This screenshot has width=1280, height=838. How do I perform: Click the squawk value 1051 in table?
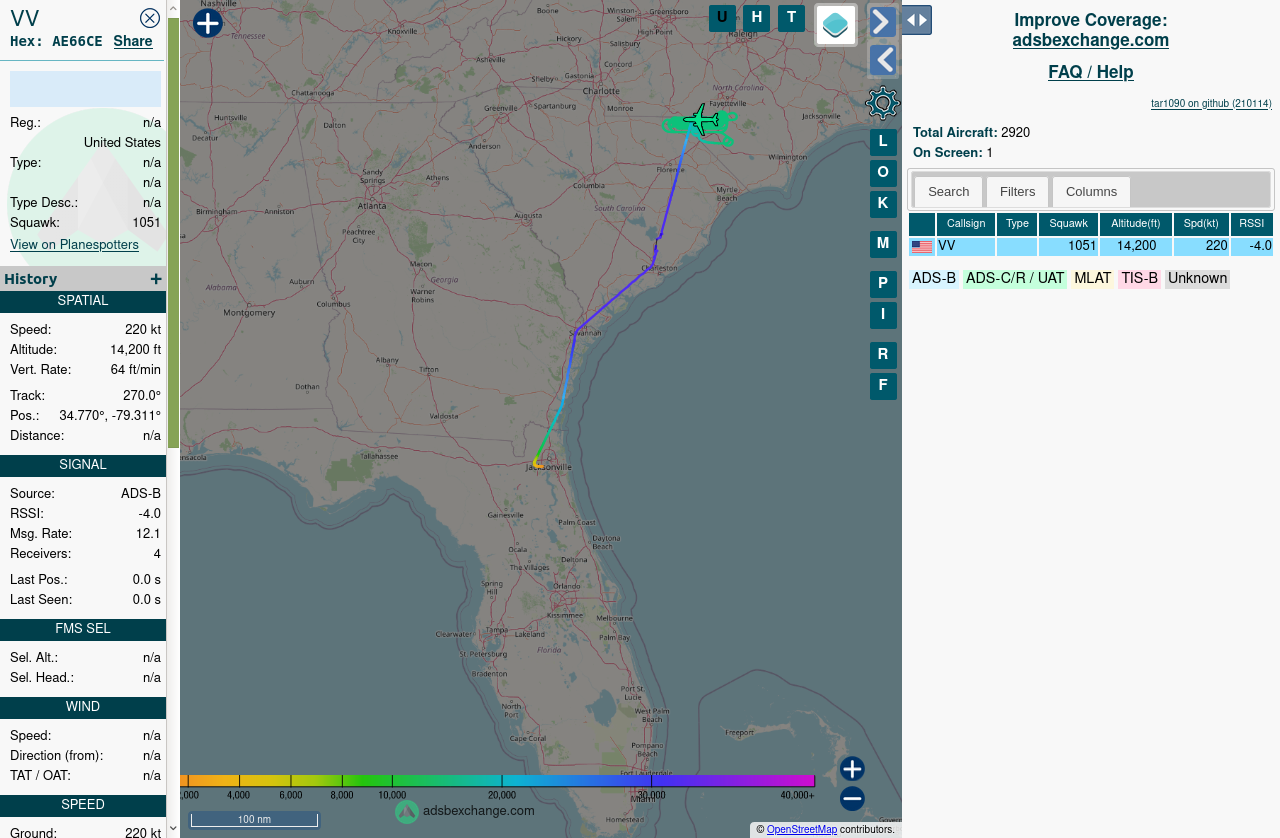1082,246
